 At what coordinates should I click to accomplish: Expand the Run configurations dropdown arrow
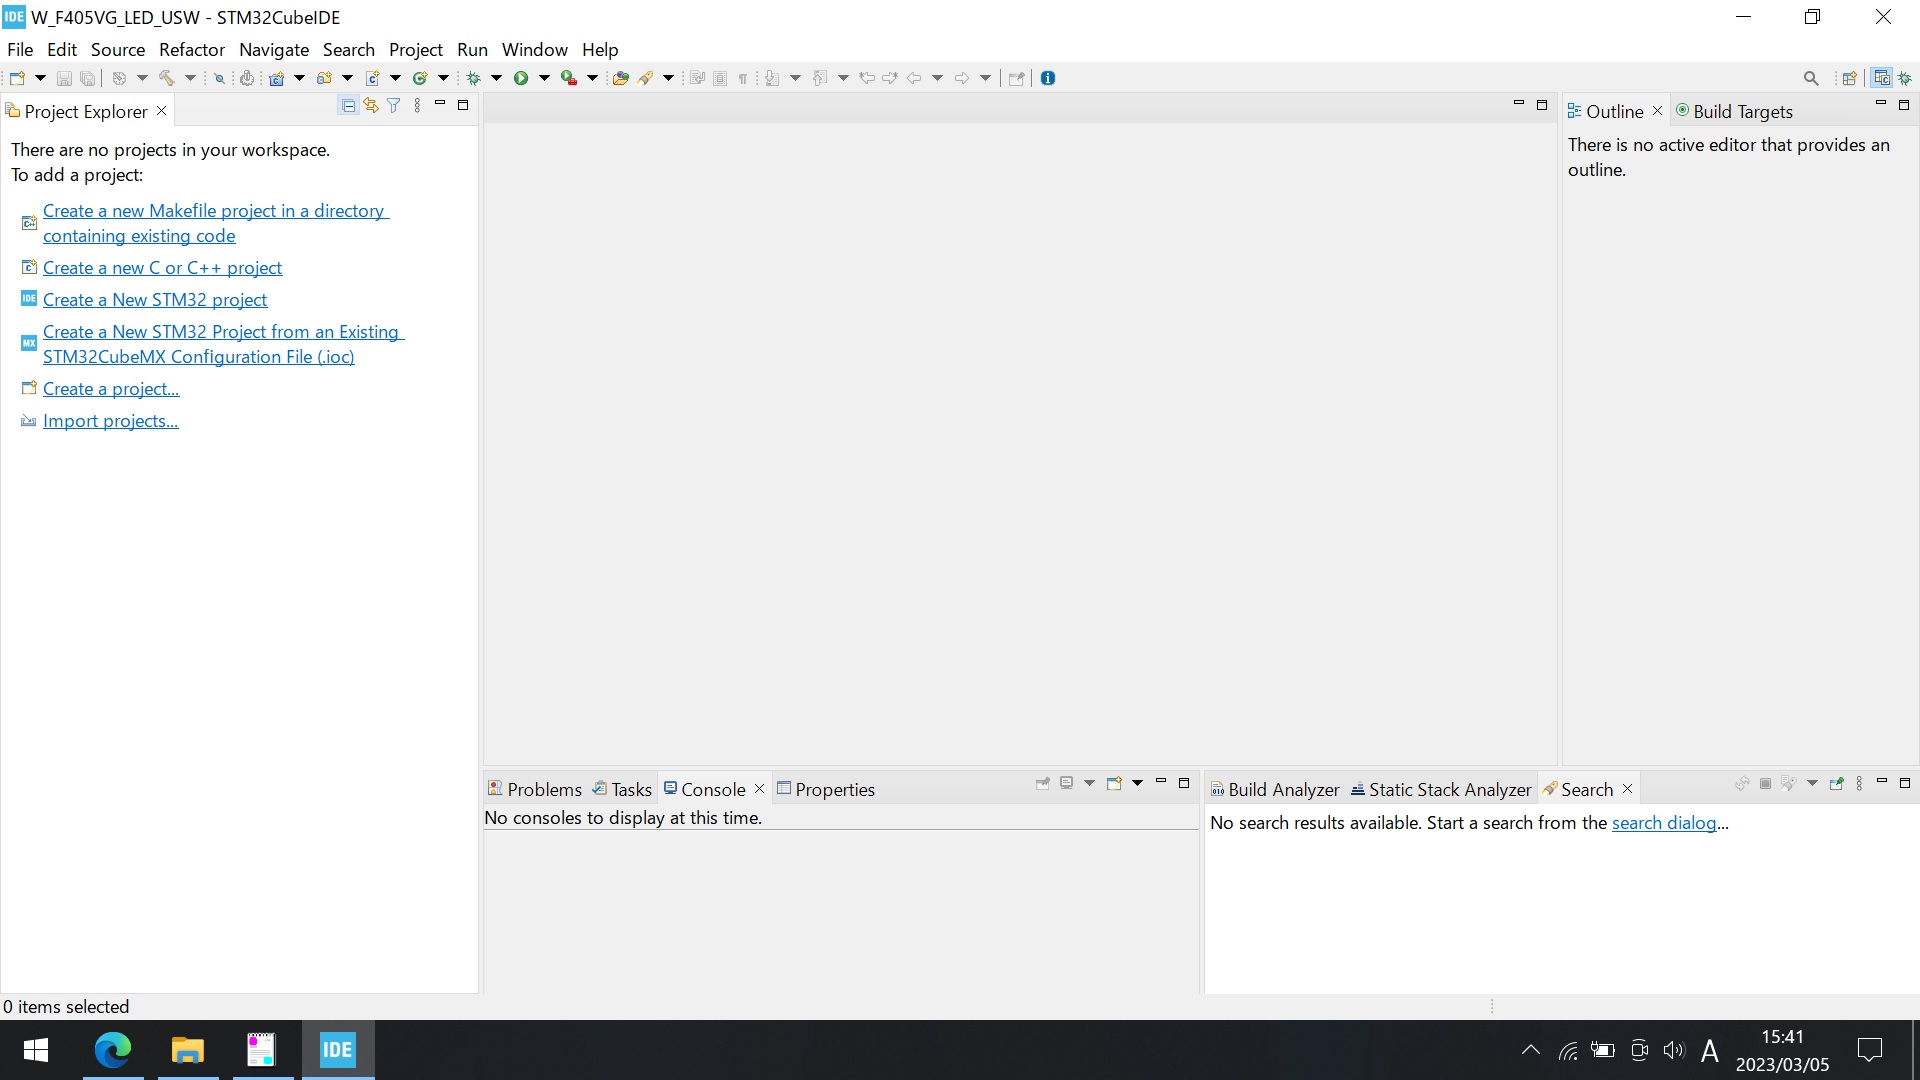pos(544,78)
